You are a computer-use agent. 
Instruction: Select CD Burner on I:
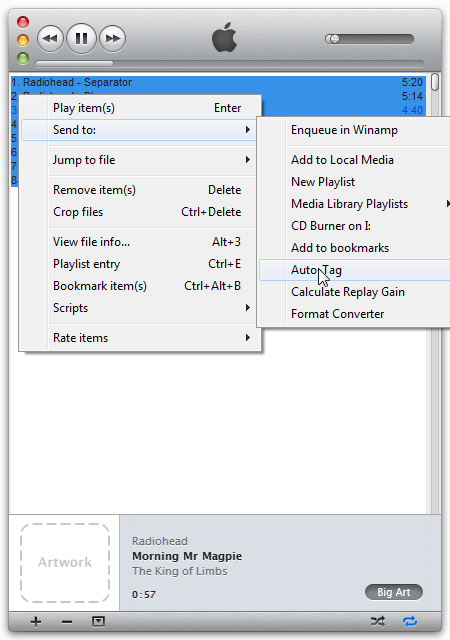(354, 226)
